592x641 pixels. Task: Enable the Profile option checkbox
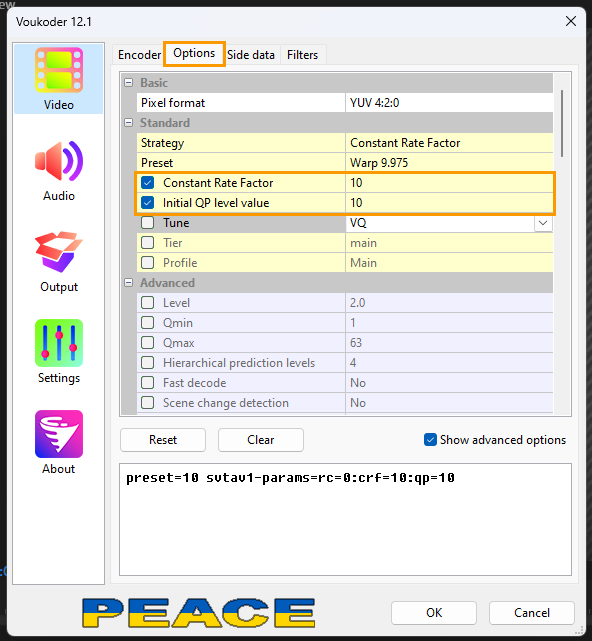point(148,262)
